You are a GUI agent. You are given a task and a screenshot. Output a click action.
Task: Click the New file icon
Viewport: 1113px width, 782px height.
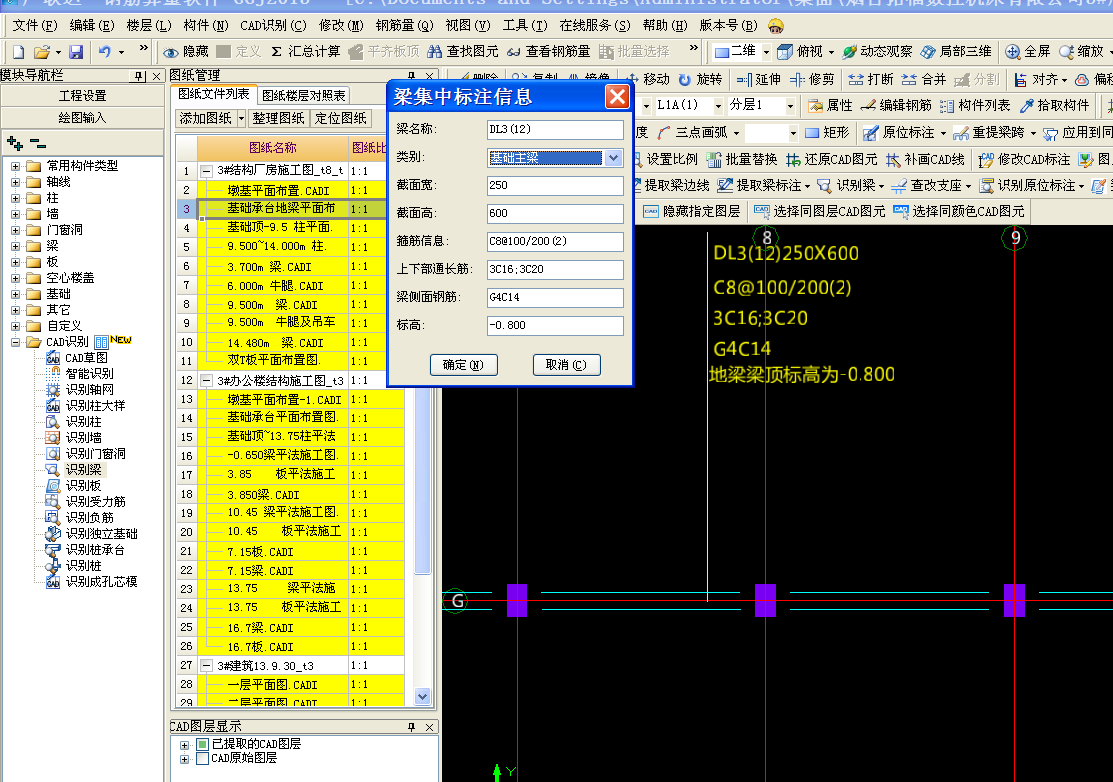click(19, 52)
